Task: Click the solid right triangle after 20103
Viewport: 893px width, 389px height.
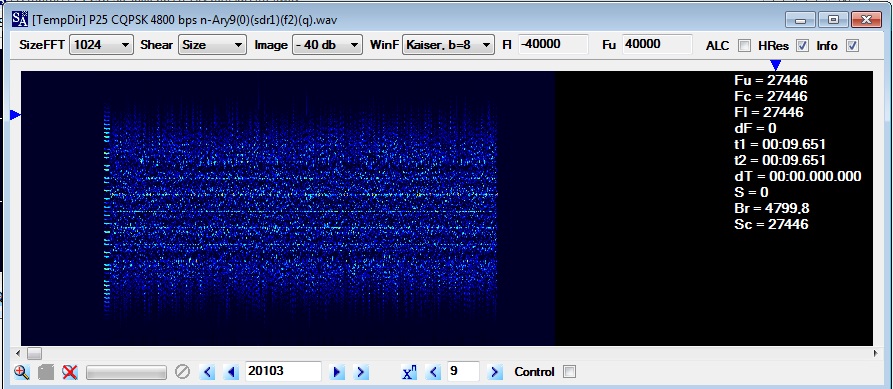Action: 337,372
